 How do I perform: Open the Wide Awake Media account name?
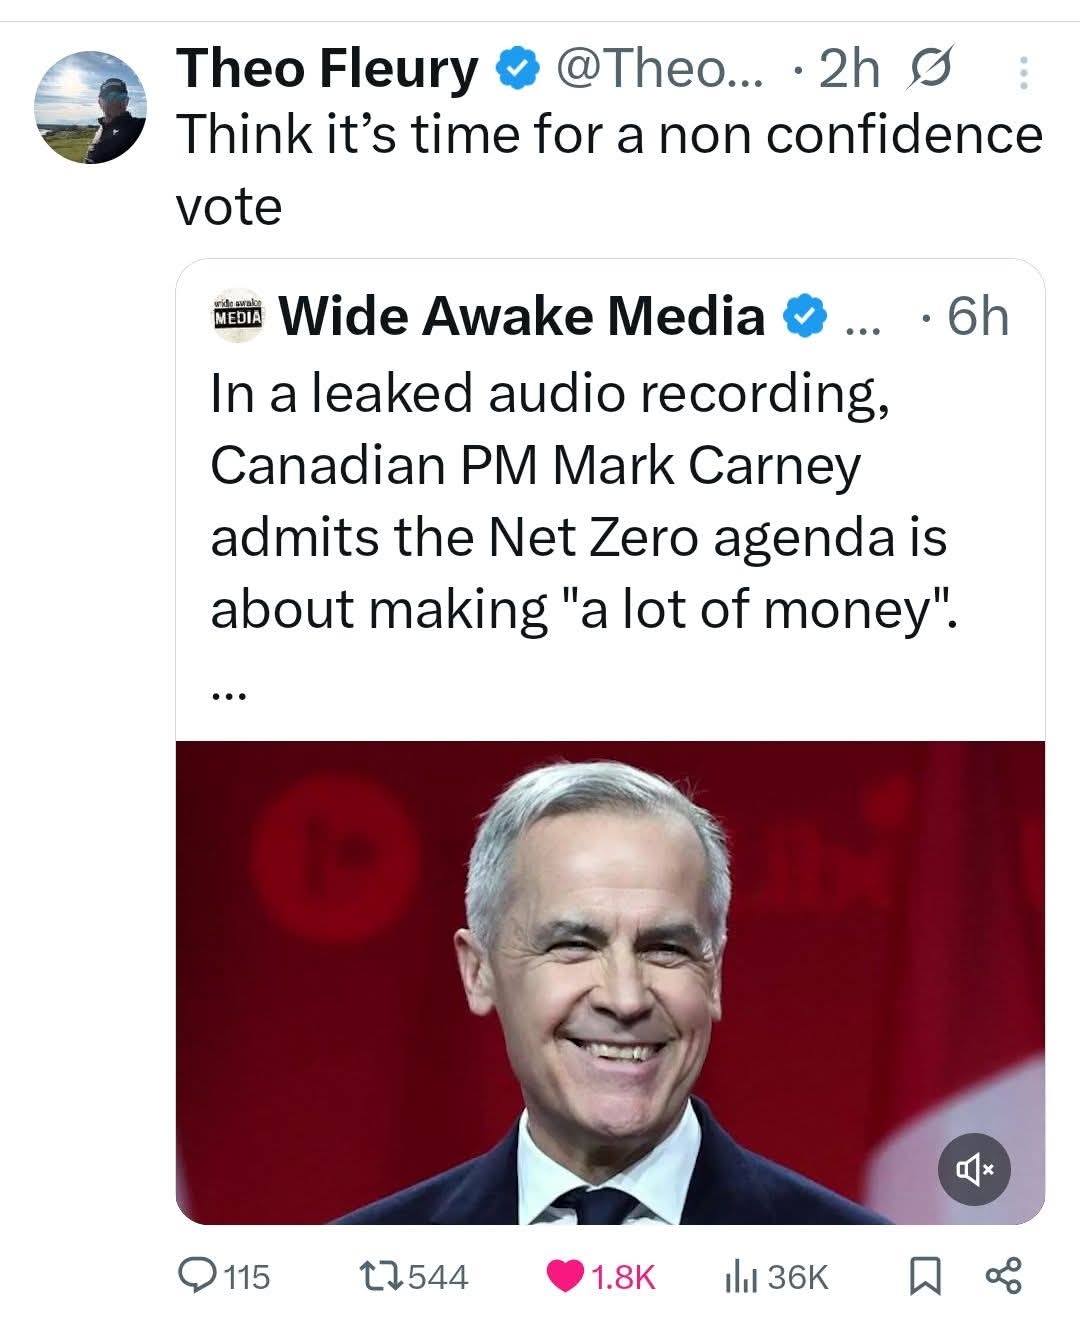(521, 316)
